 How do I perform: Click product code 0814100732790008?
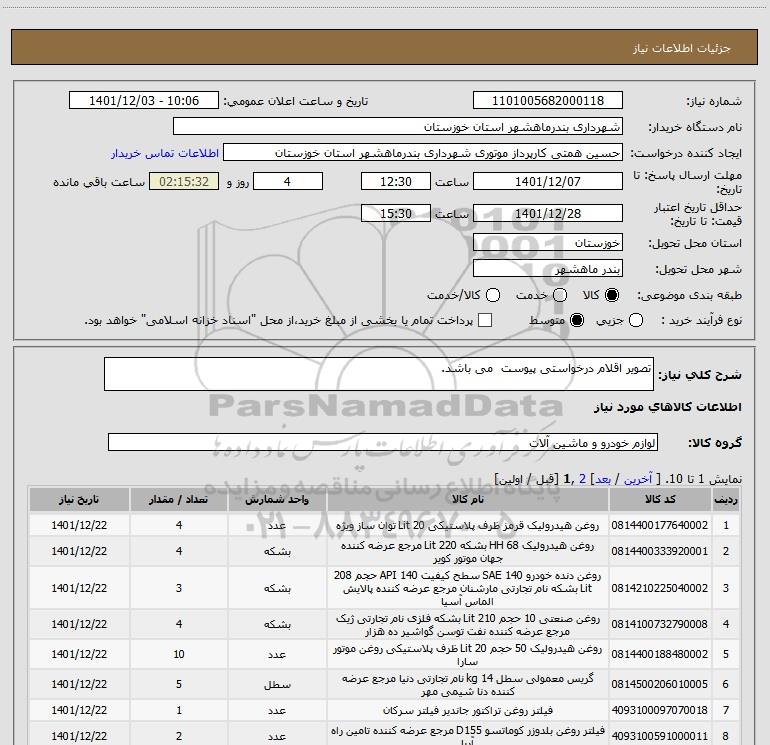660,624
